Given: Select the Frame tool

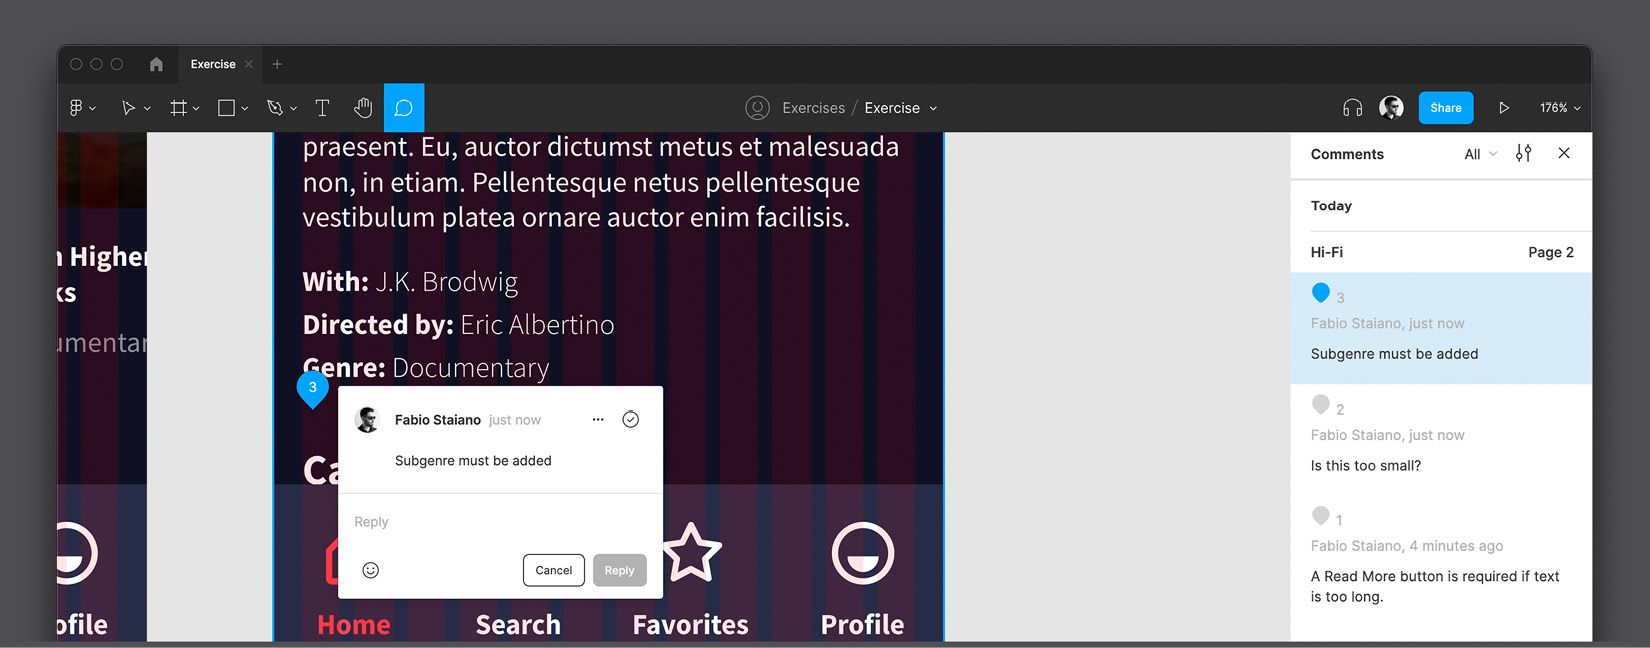Looking at the screenshot, I should [179, 108].
